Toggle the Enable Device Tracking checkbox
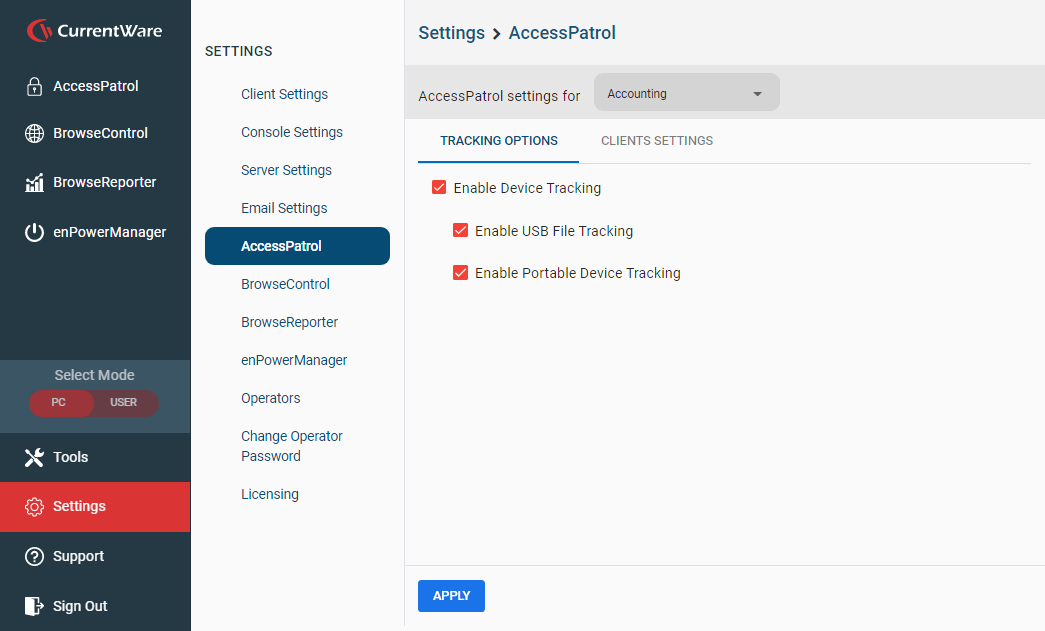 (439, 187)
